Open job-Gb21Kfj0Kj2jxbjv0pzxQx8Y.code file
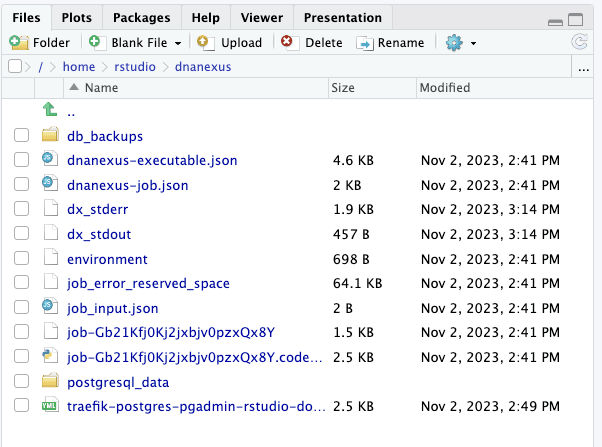The width and height of the screenshot is (602, 447). [x=195, y=358]
